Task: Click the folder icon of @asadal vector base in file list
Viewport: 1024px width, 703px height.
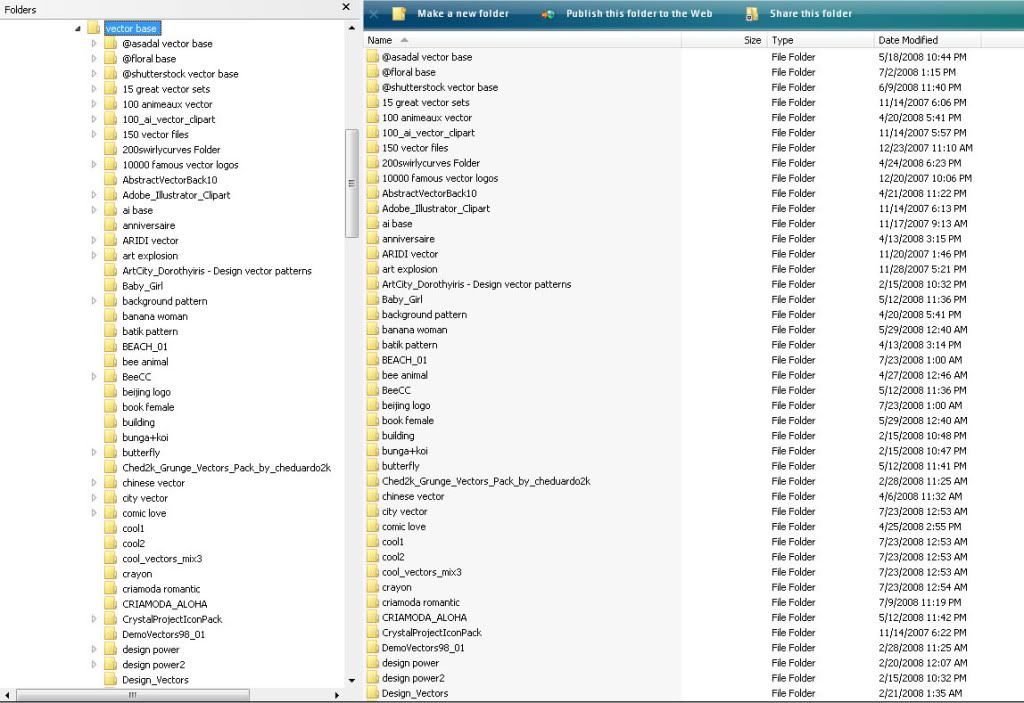Action: 373,57
